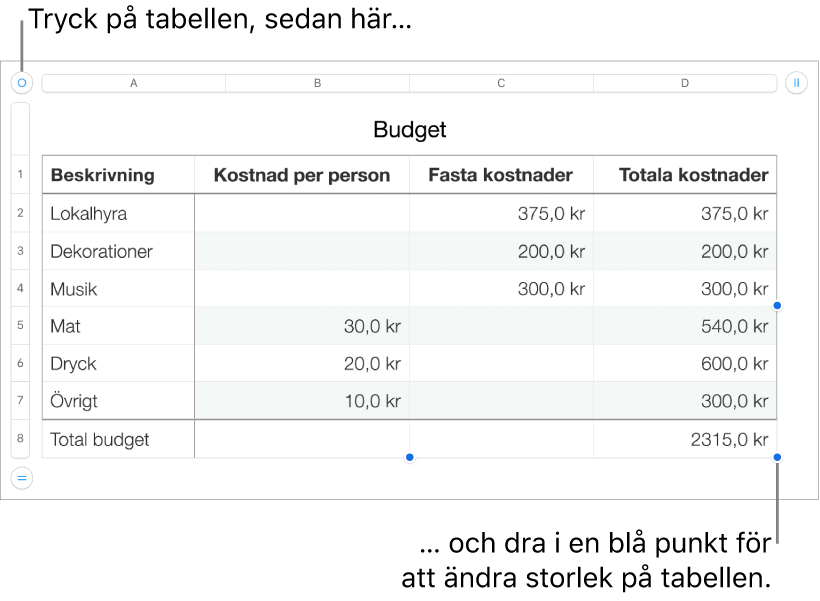This screenshot has width=820, height=601.
Task: Select Dekorationer total cost 200,0 kr
Action: tap(685, 251)
